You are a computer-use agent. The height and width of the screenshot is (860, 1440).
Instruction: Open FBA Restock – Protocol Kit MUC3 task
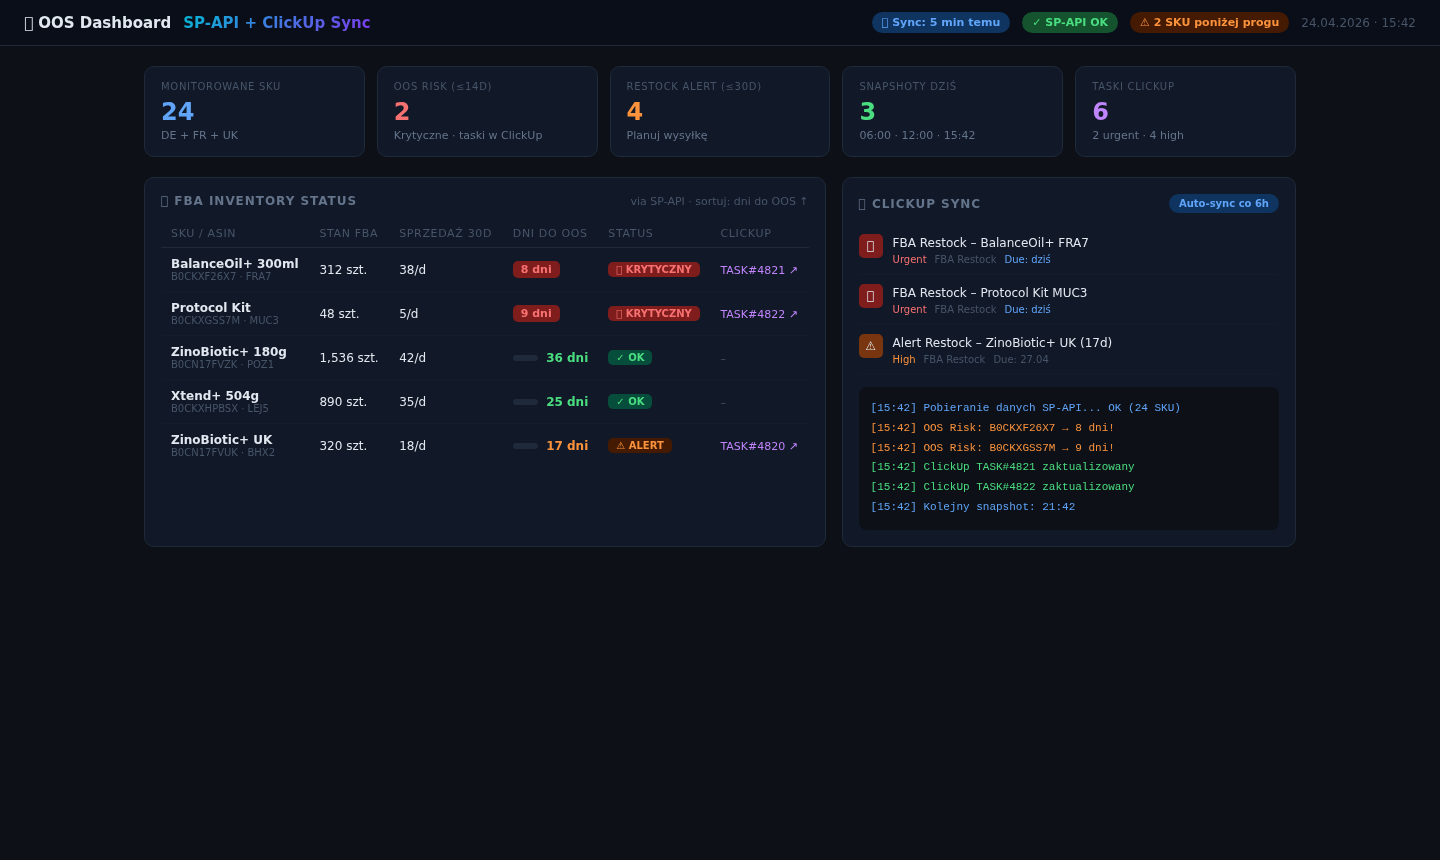pyautogui.click(x=989, y=293)
